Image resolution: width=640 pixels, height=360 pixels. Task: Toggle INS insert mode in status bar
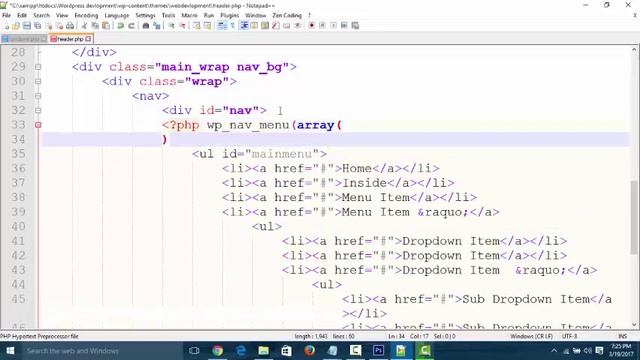(x=622, y=336)
